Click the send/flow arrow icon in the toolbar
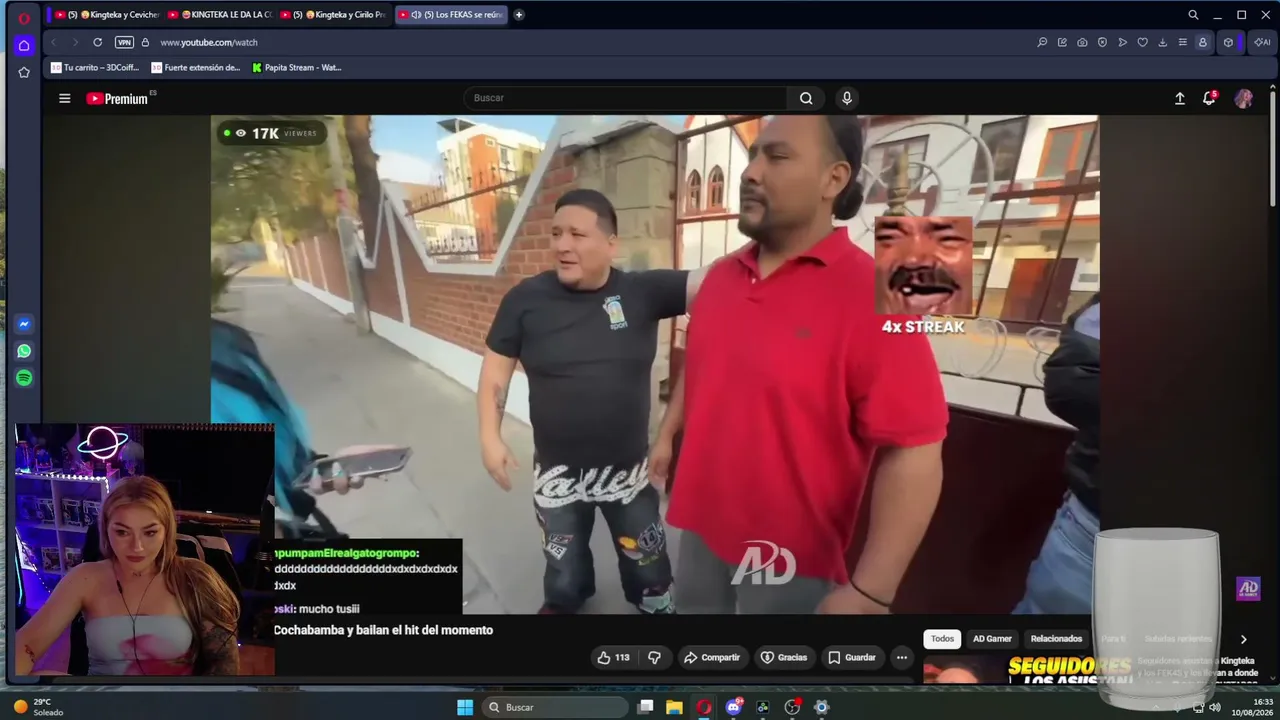This screenshot has height=720, width=1280. click(x=1122, y=42)
